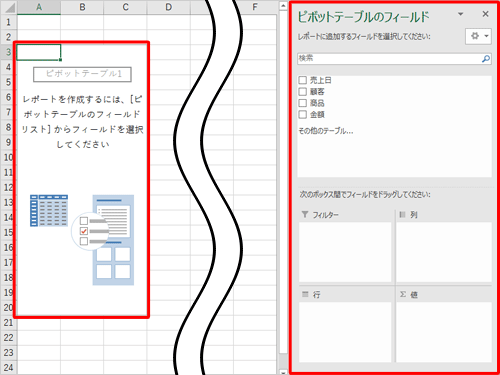Check the 売上日 field checkbox
Viewport: 500px width, 375px height.
(x=303, y=80)
